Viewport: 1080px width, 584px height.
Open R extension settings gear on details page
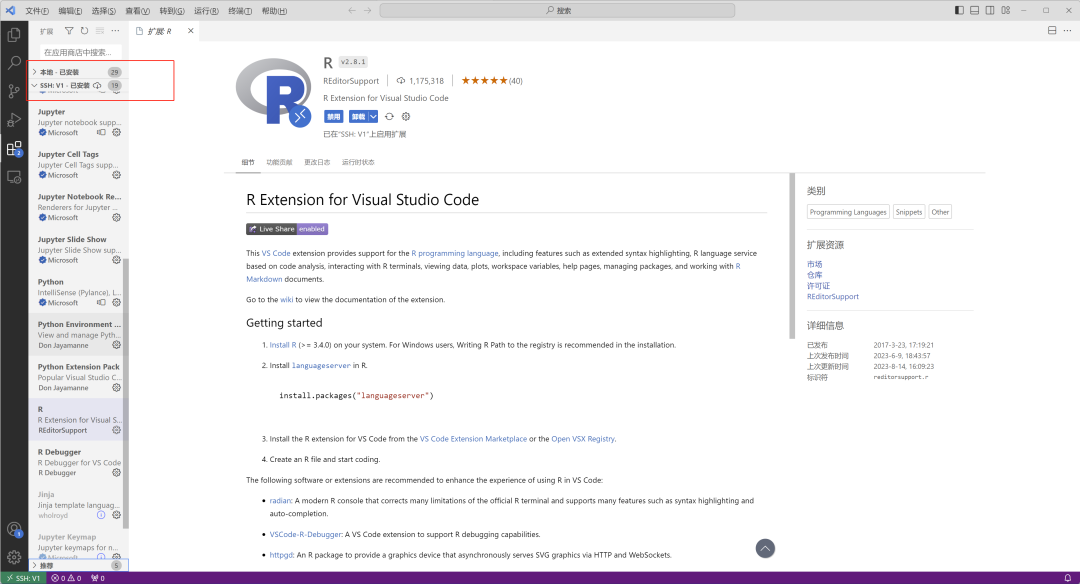point(406,116)
